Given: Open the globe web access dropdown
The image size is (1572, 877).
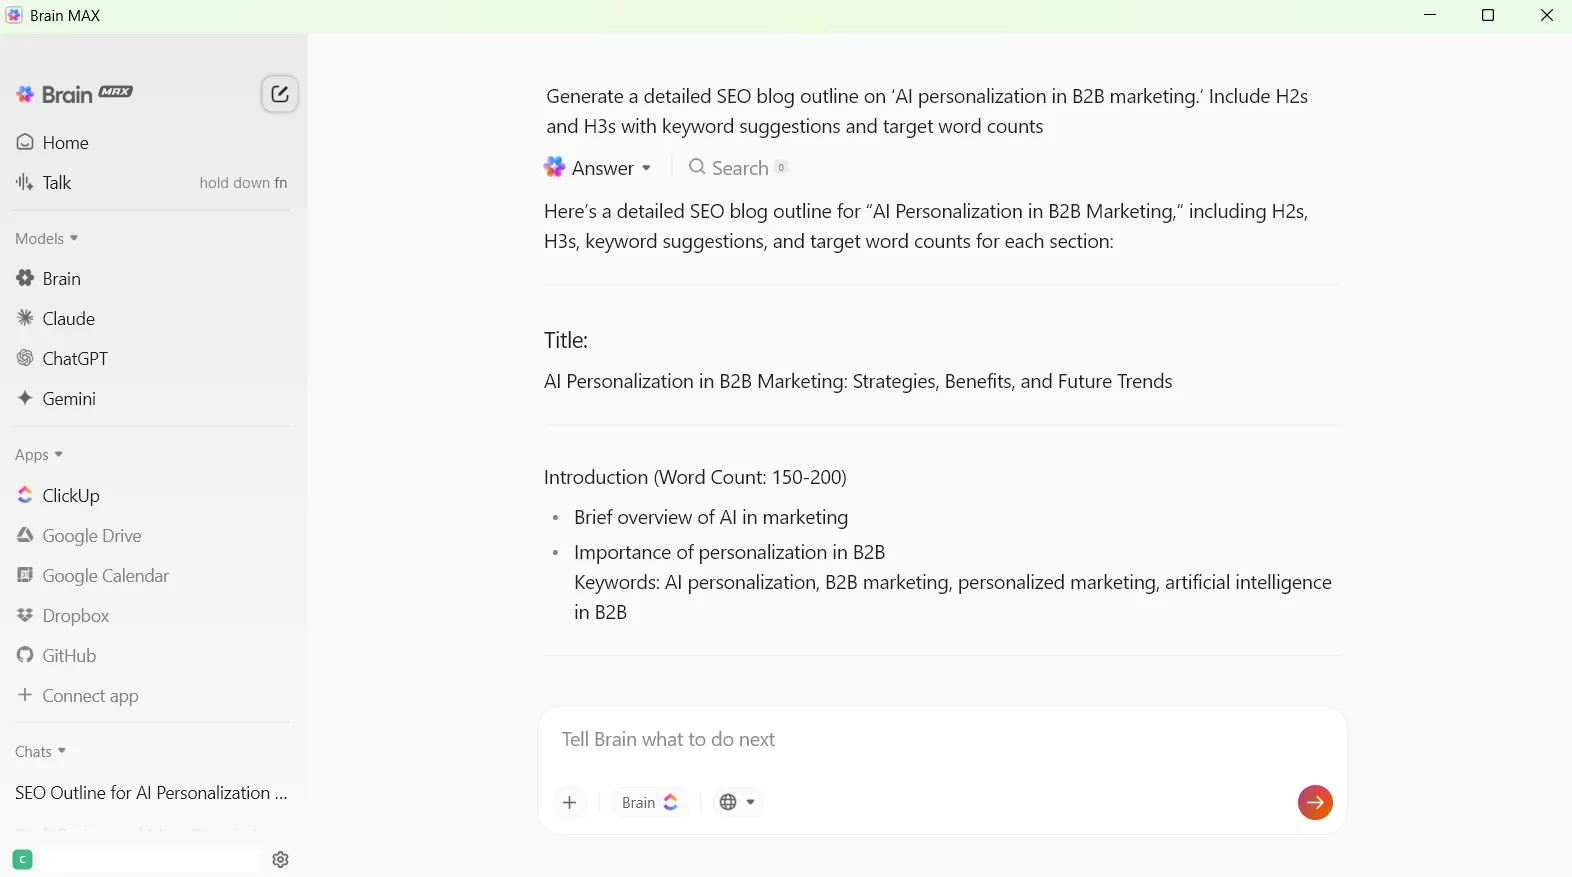Looking at the screenshot, I should click(737, 803).
